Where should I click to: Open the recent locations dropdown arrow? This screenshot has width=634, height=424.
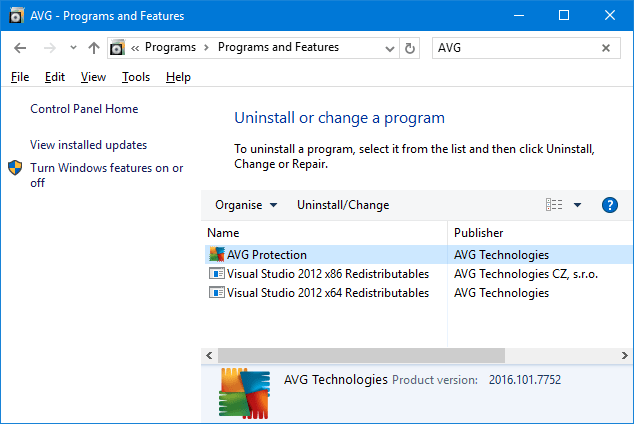pyautogui.click(x=73, y=48)
